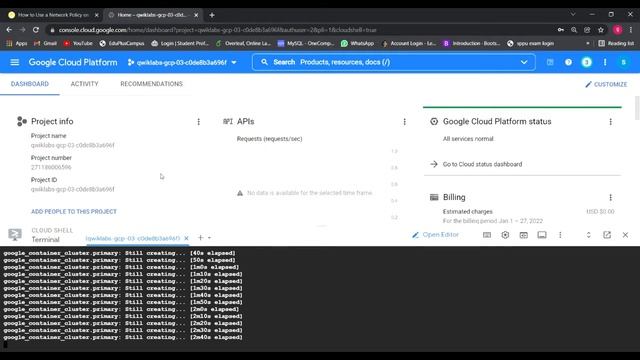
Task: Switch to the ACTIVITY tab
Action: [x=84, y=84]
